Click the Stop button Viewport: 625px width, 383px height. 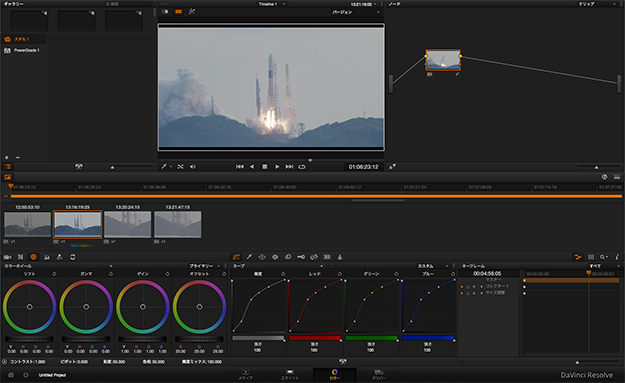[264, 167]
